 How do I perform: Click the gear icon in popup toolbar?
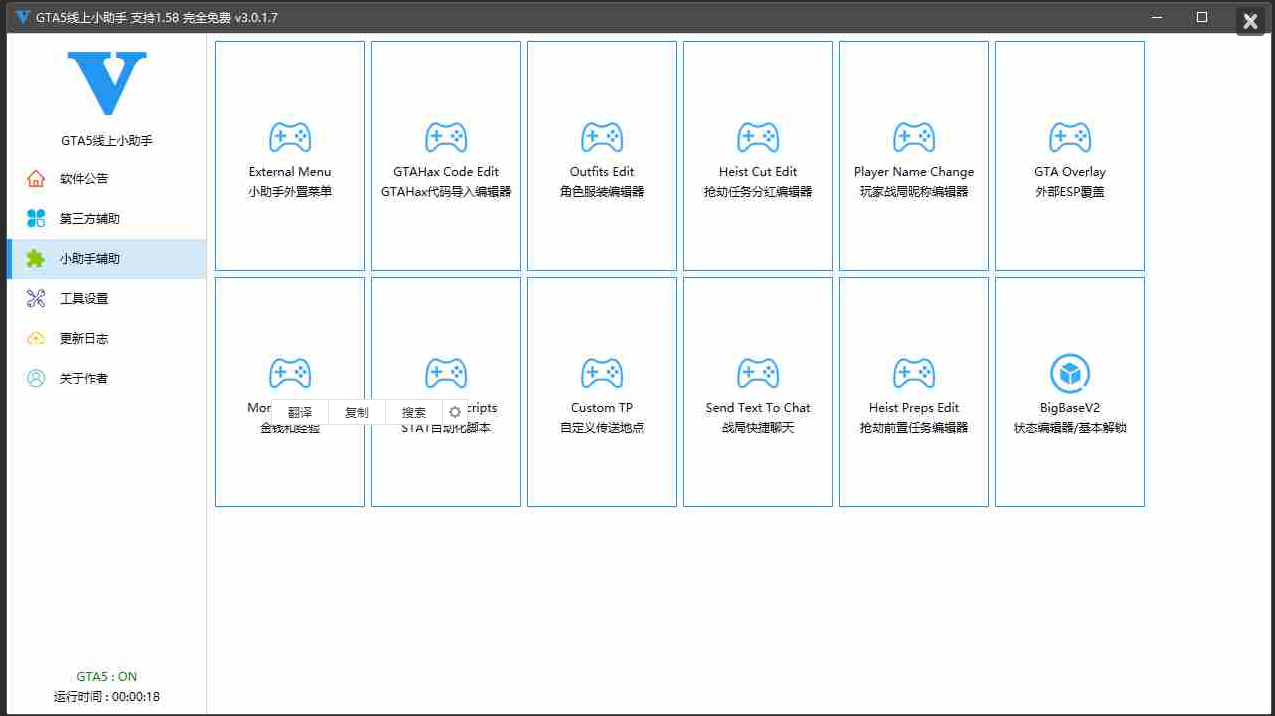click(455, 412)
